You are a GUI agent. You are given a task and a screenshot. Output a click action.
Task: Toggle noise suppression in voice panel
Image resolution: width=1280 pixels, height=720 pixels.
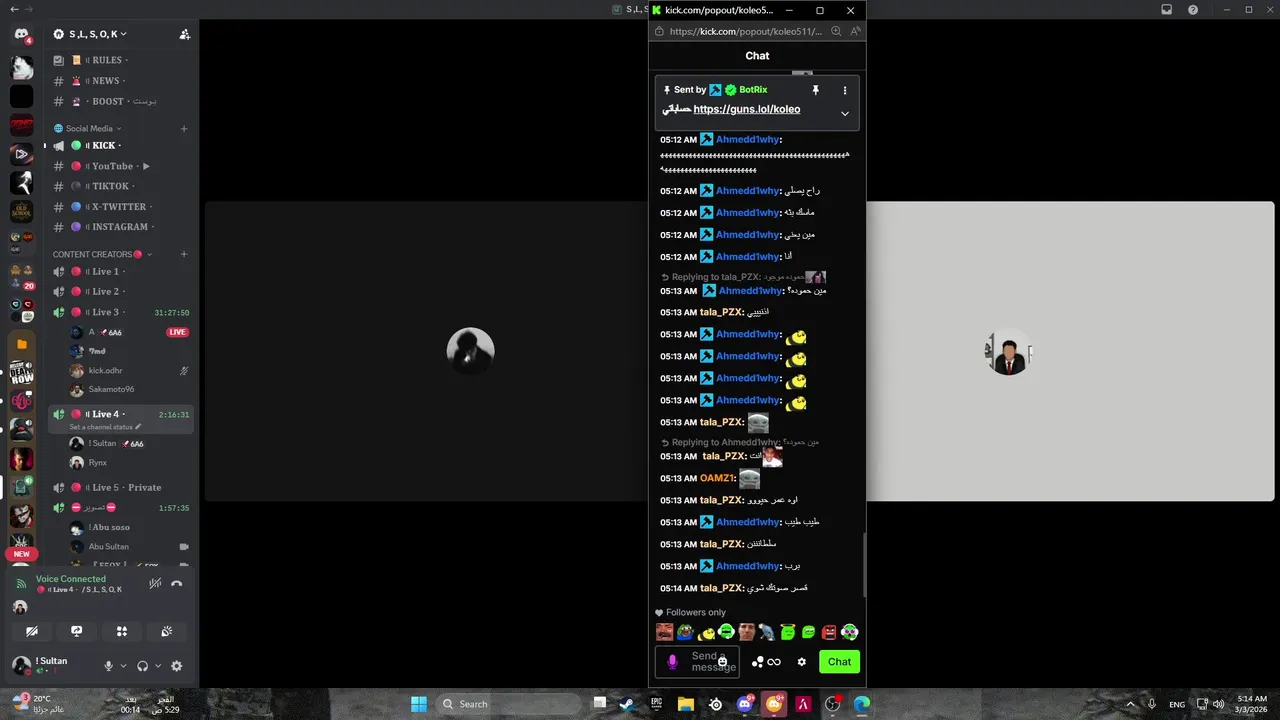(155, 583)
